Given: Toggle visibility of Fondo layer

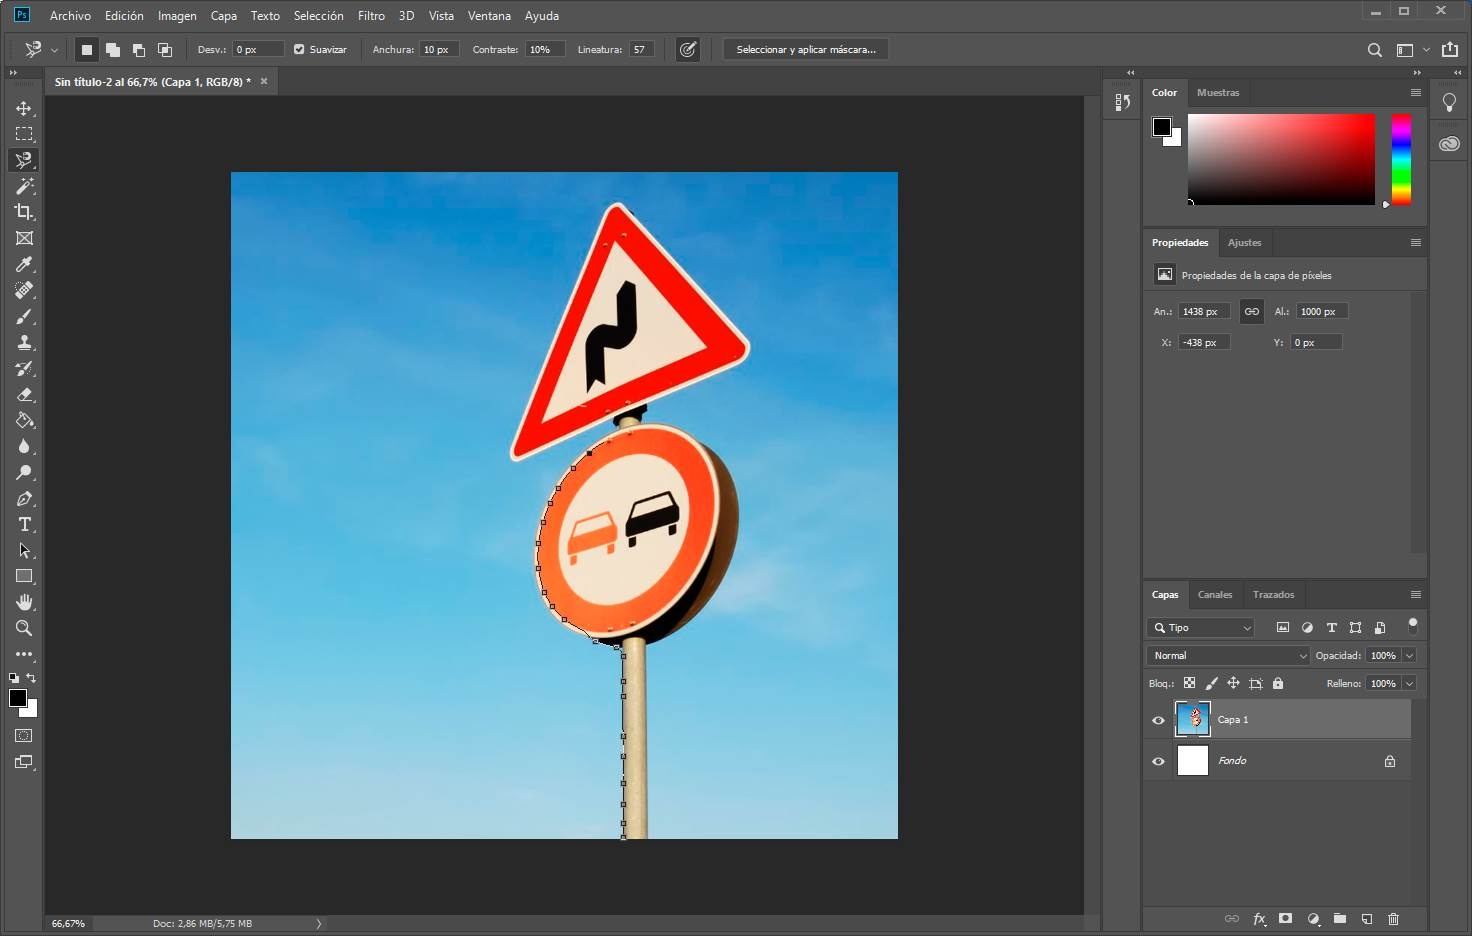Looking at the screenshot, I should click(x=1158, y=761).
